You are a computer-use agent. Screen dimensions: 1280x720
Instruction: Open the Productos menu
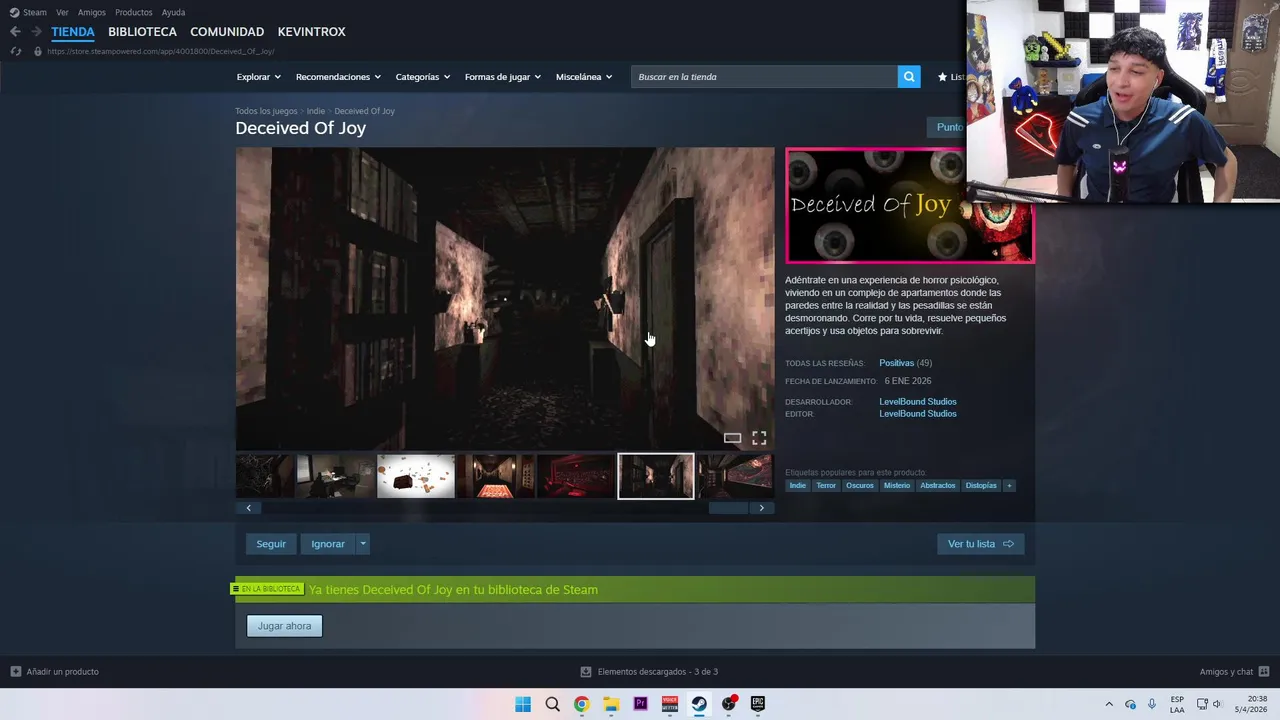[134, 12]
